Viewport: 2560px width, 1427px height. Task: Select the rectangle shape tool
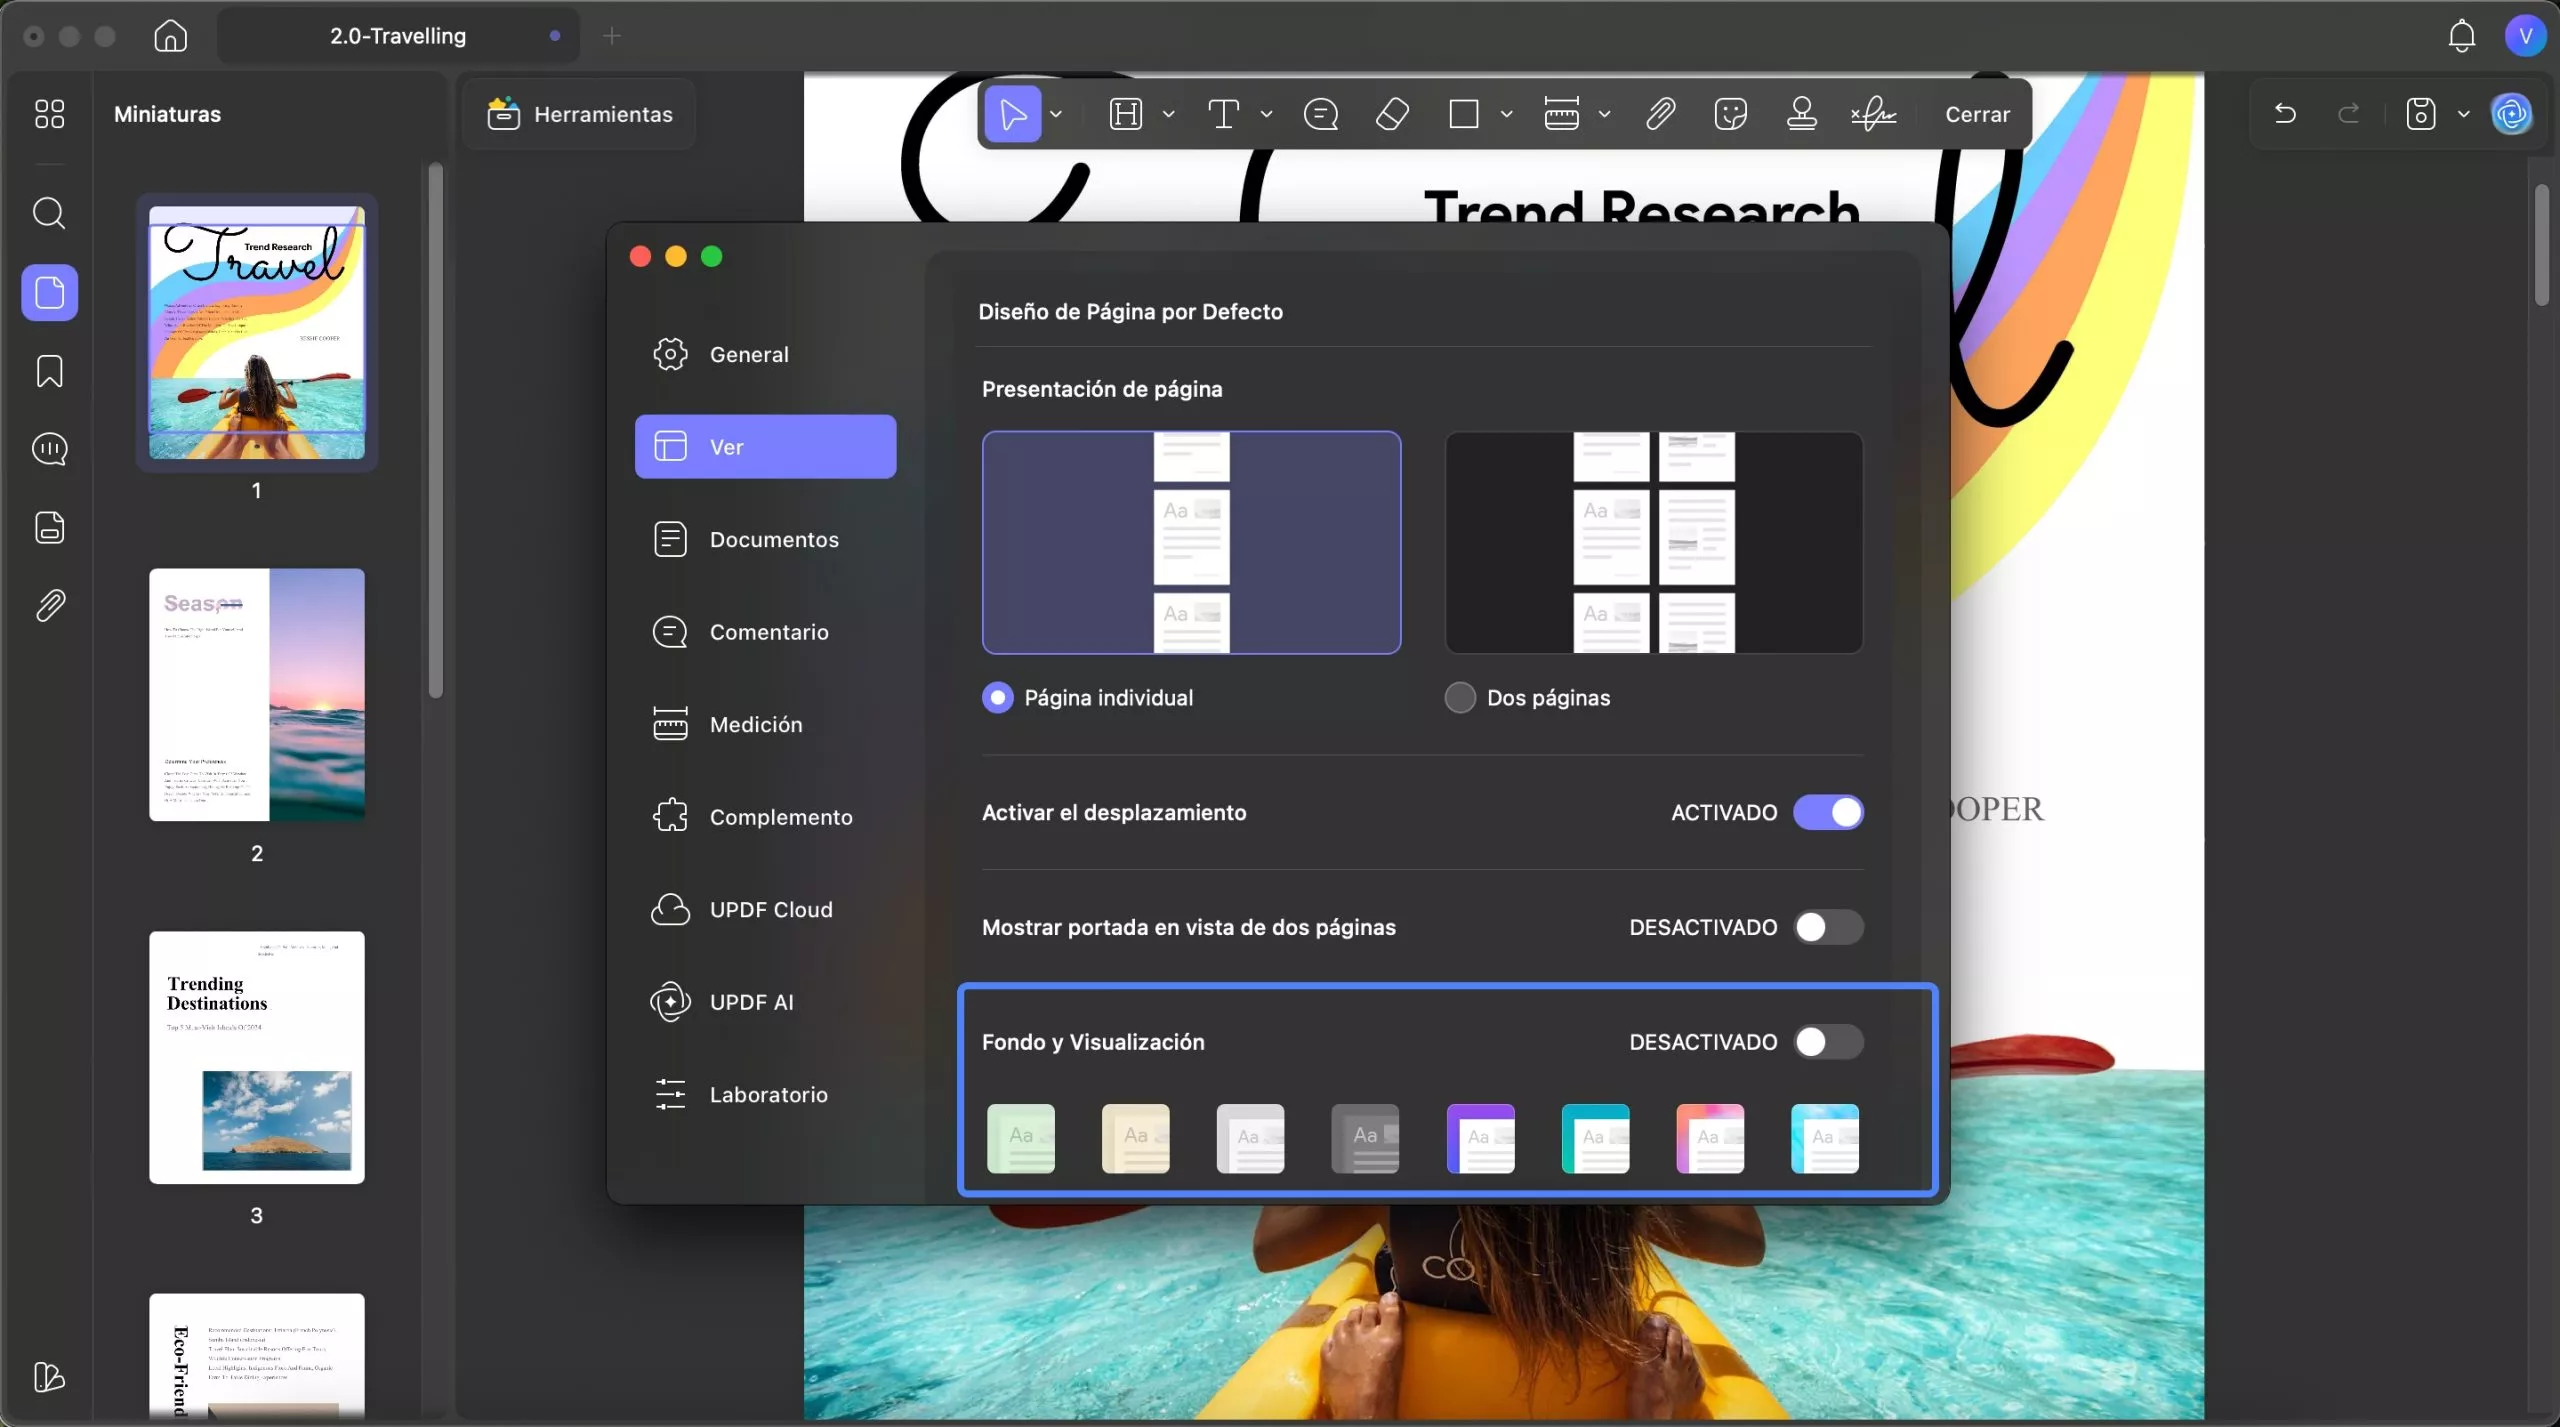(1463, 114)
